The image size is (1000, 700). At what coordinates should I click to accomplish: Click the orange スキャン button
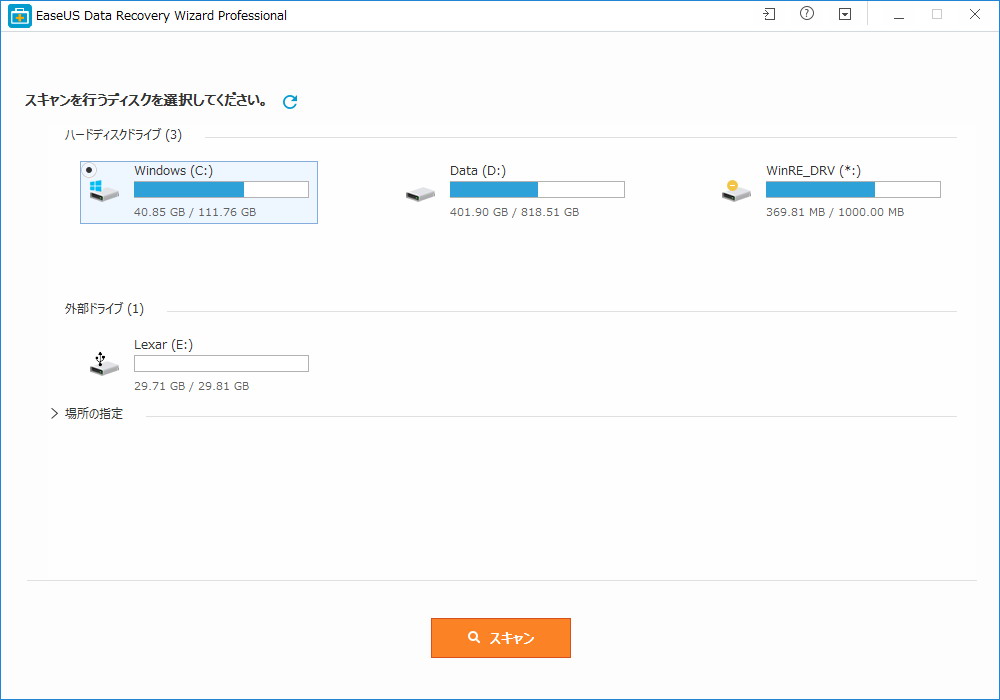point(501,638)
